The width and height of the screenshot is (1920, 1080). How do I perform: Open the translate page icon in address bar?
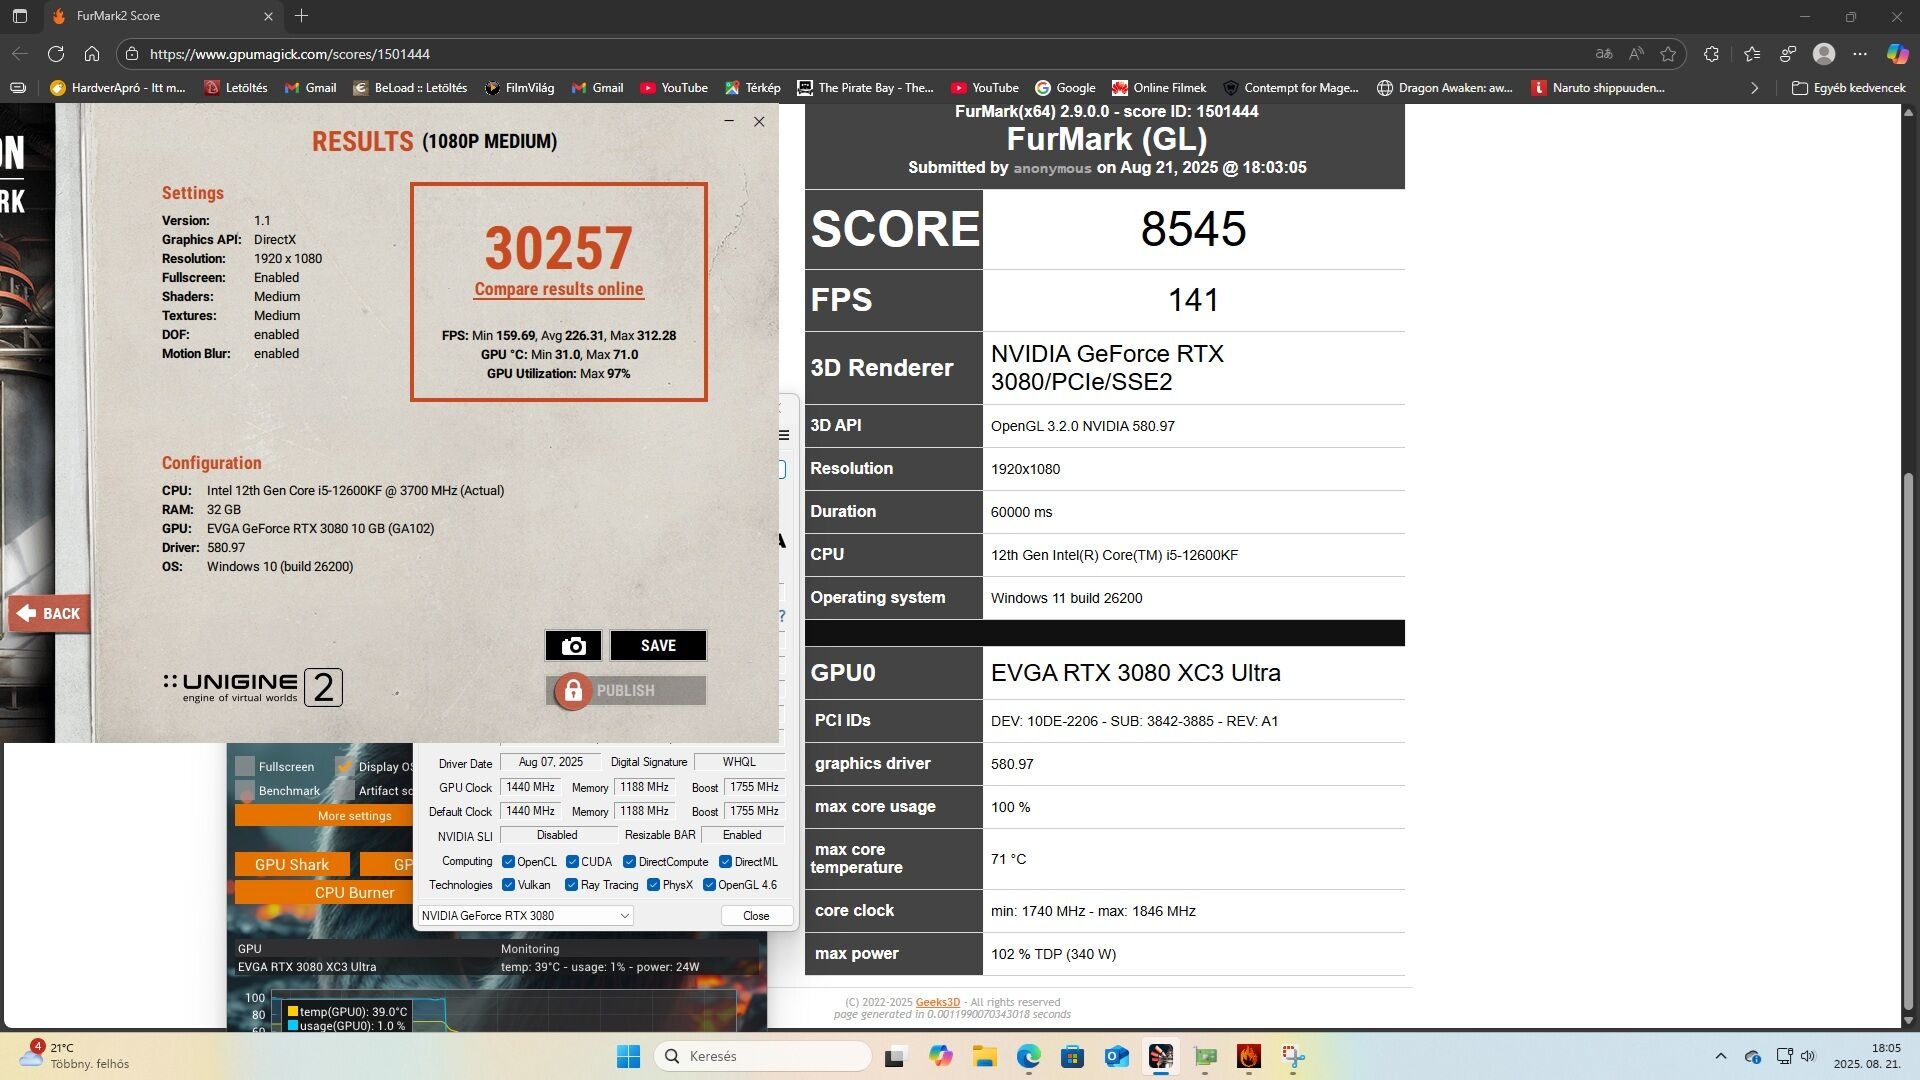click(1604, 54)
